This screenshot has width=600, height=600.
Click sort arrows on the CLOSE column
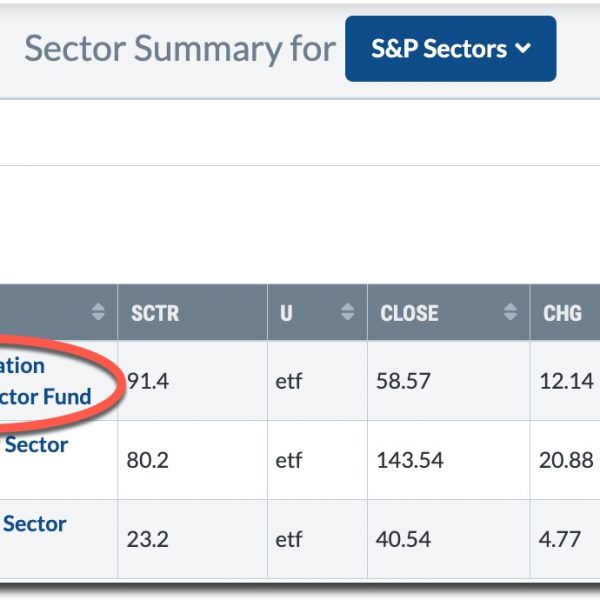511,313
